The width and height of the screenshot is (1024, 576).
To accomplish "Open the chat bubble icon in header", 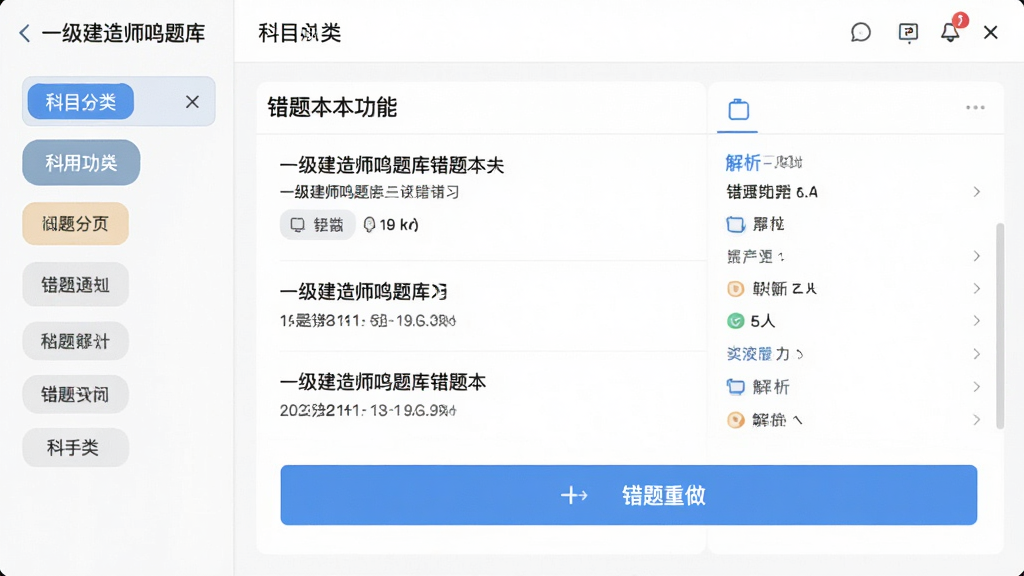I will pyautogui.click(x=861, y=32).
